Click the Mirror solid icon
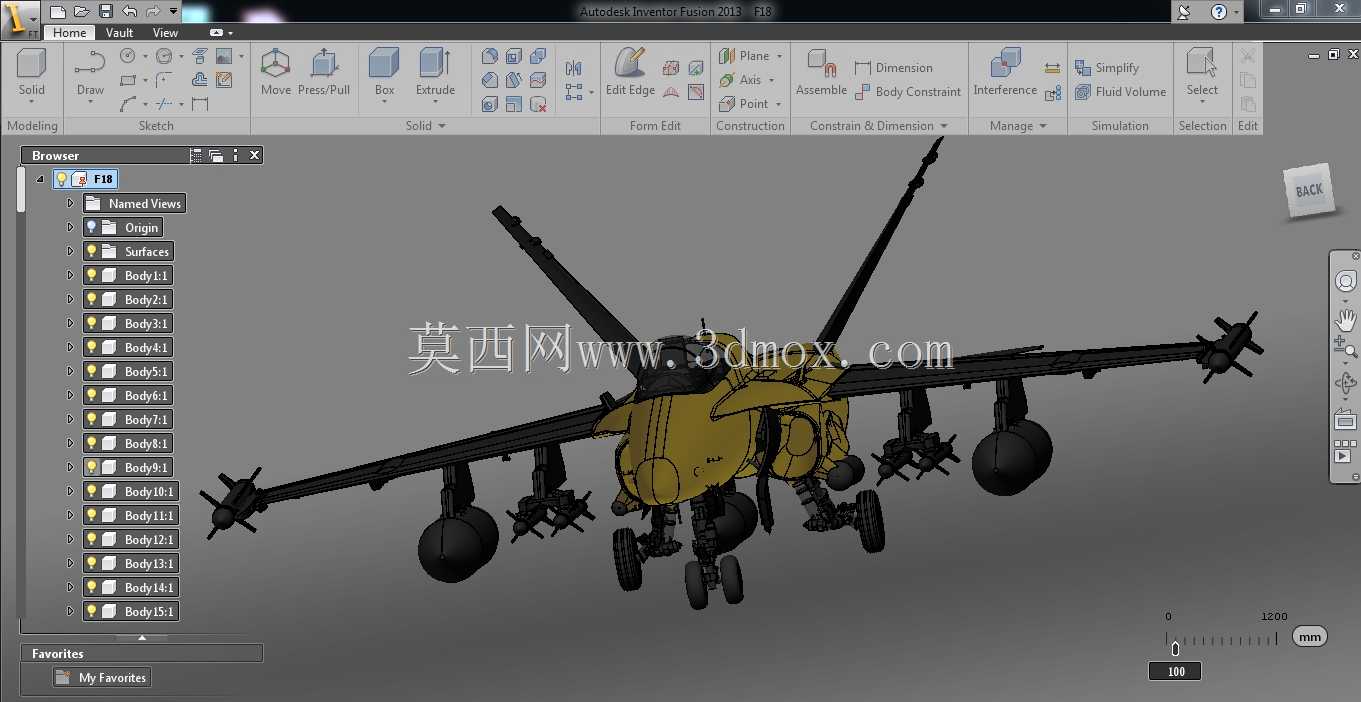 tap(573, 68)
